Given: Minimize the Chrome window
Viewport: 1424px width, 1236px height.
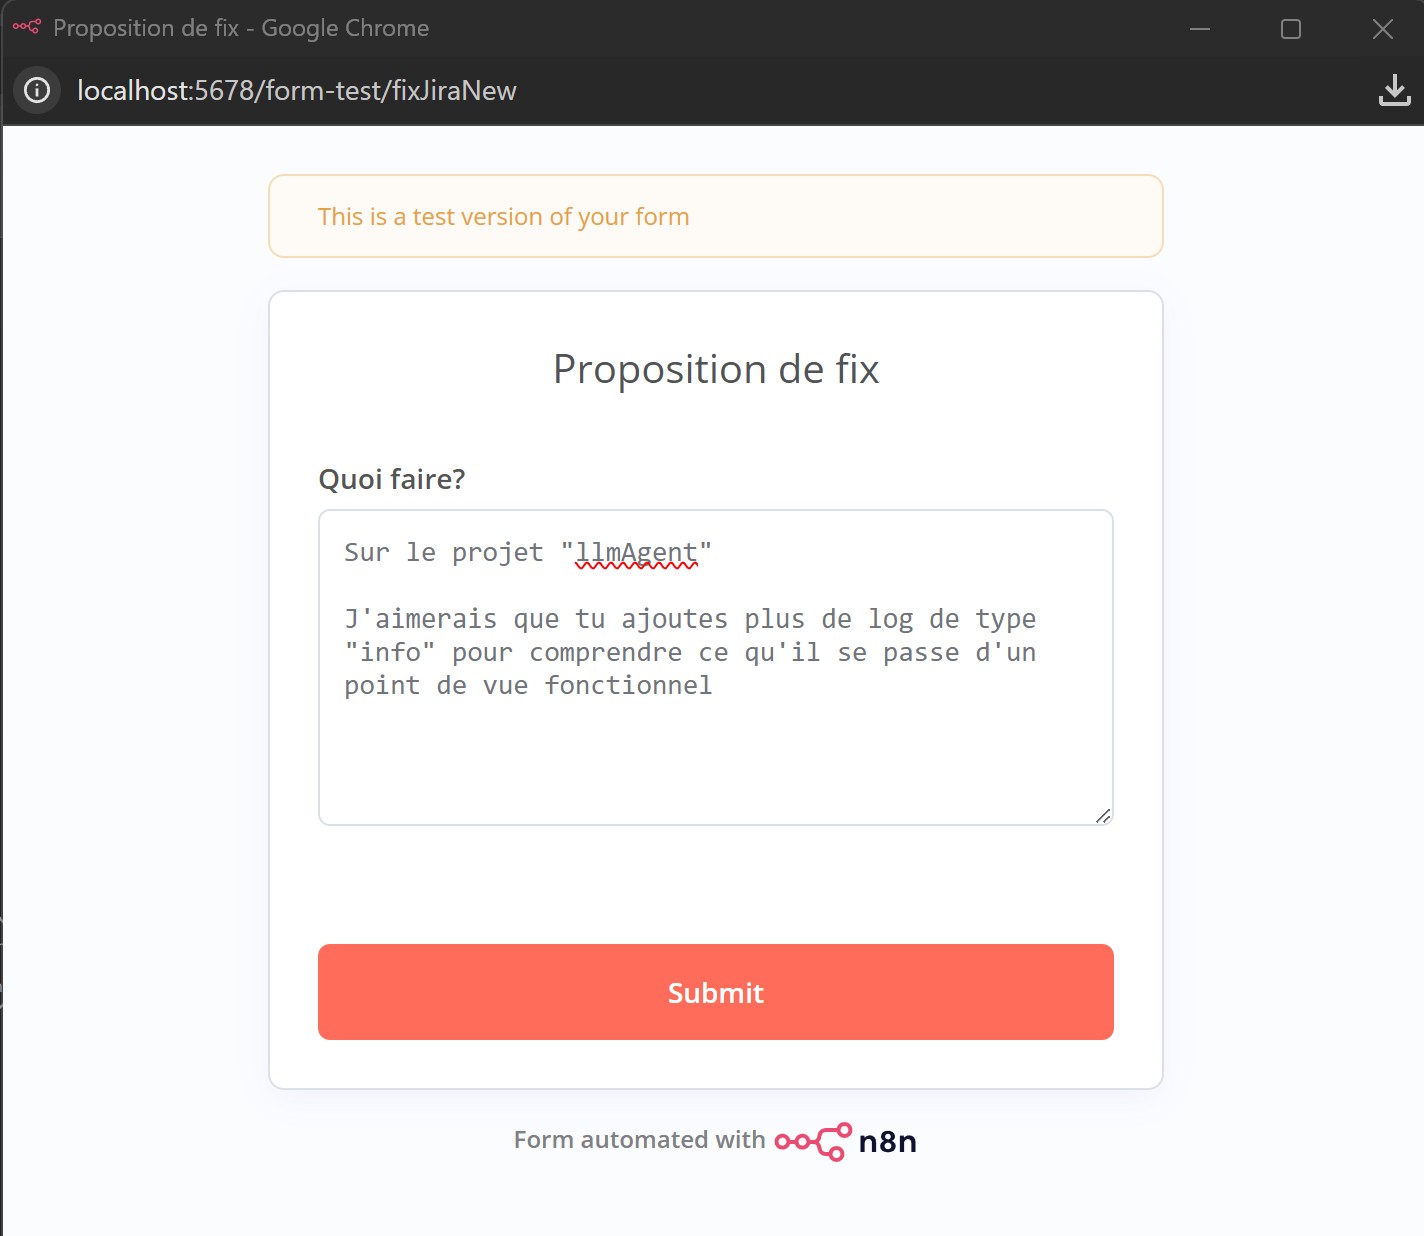Looking at the screenshot, I should (1200, 29).
